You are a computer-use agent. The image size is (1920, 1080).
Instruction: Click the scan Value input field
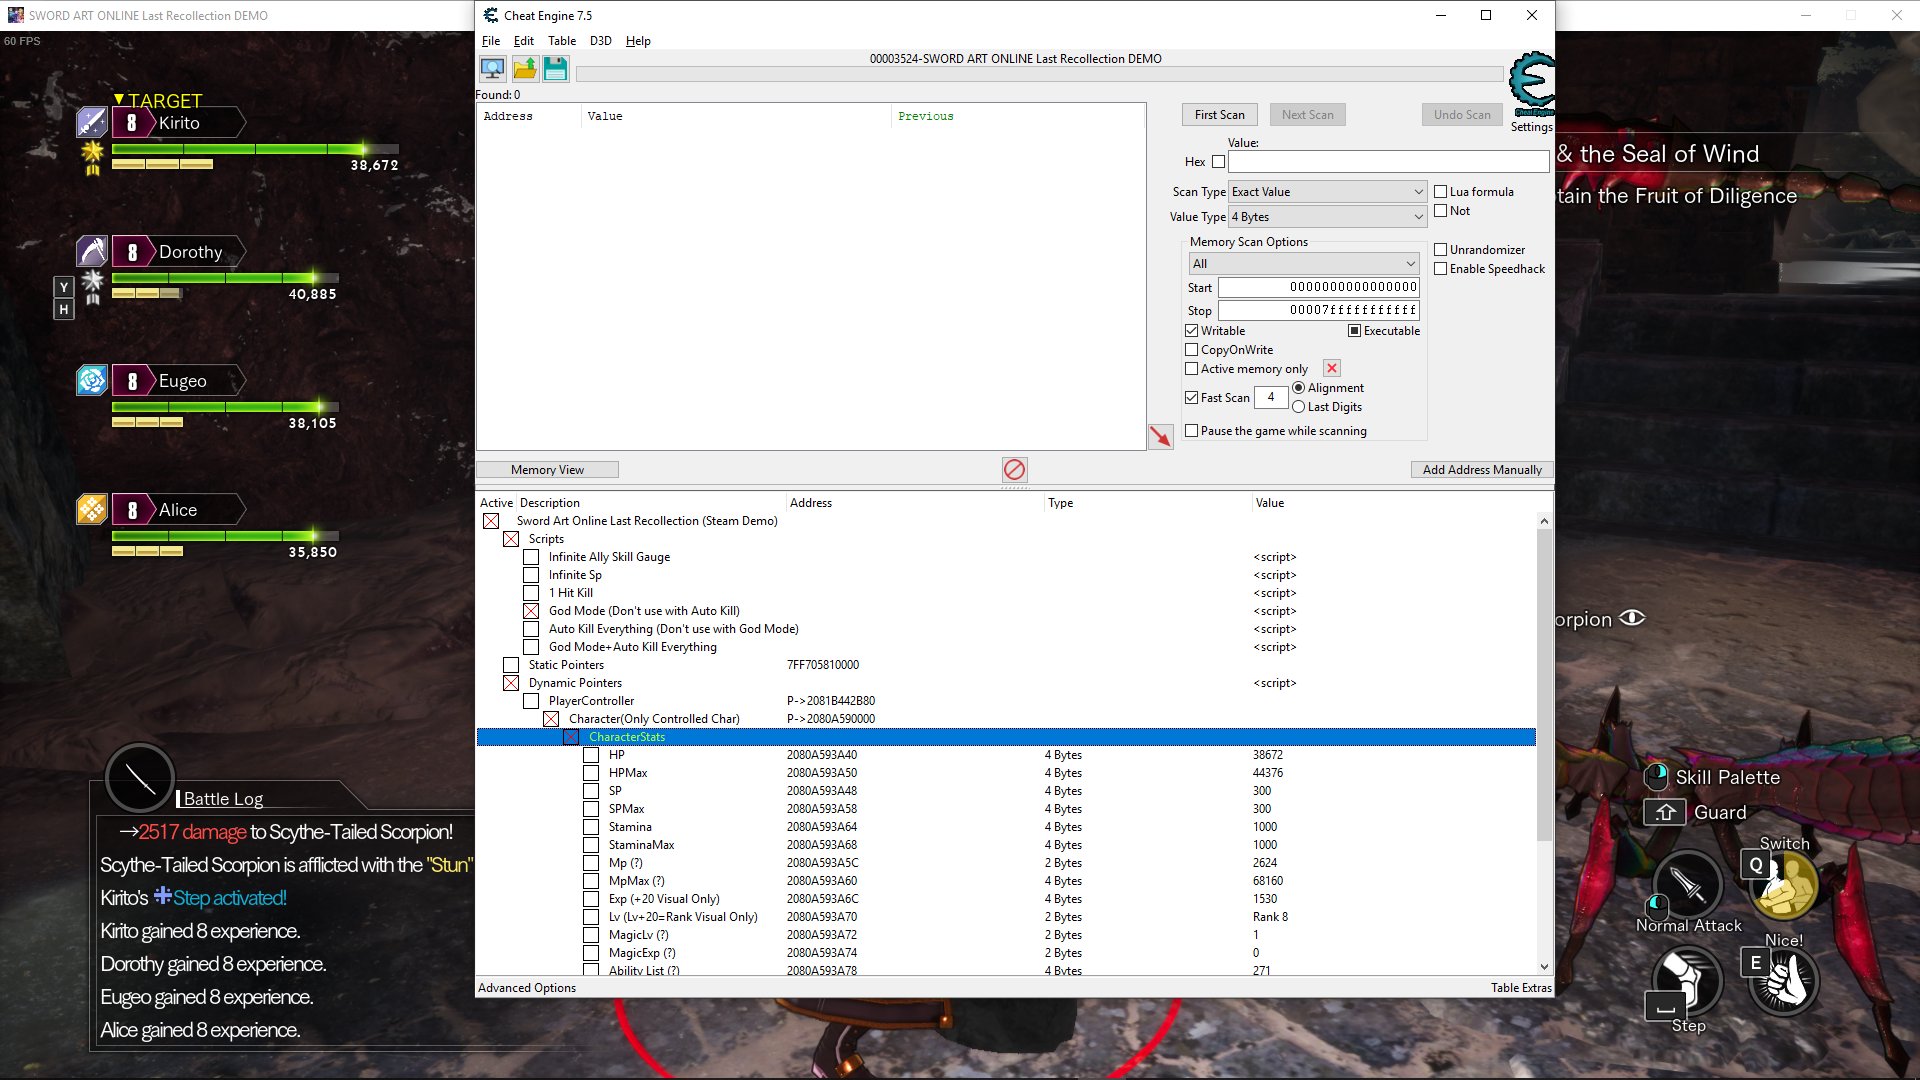tap(1387, 162)
